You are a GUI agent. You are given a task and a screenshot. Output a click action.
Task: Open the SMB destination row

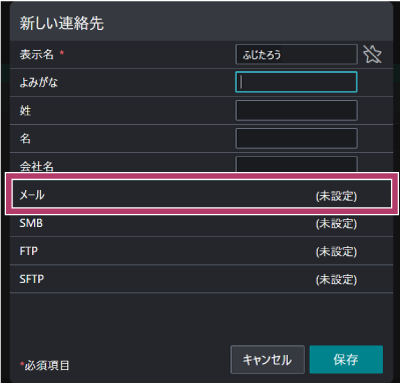pos(202,223)
